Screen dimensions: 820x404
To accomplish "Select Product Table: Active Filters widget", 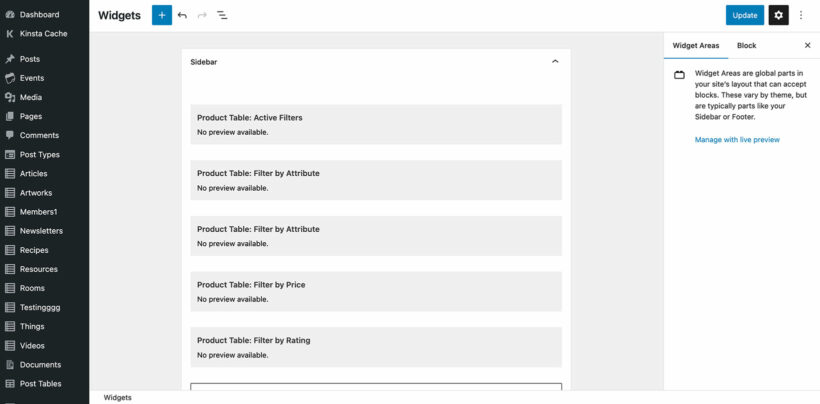I will pos(376,124).
